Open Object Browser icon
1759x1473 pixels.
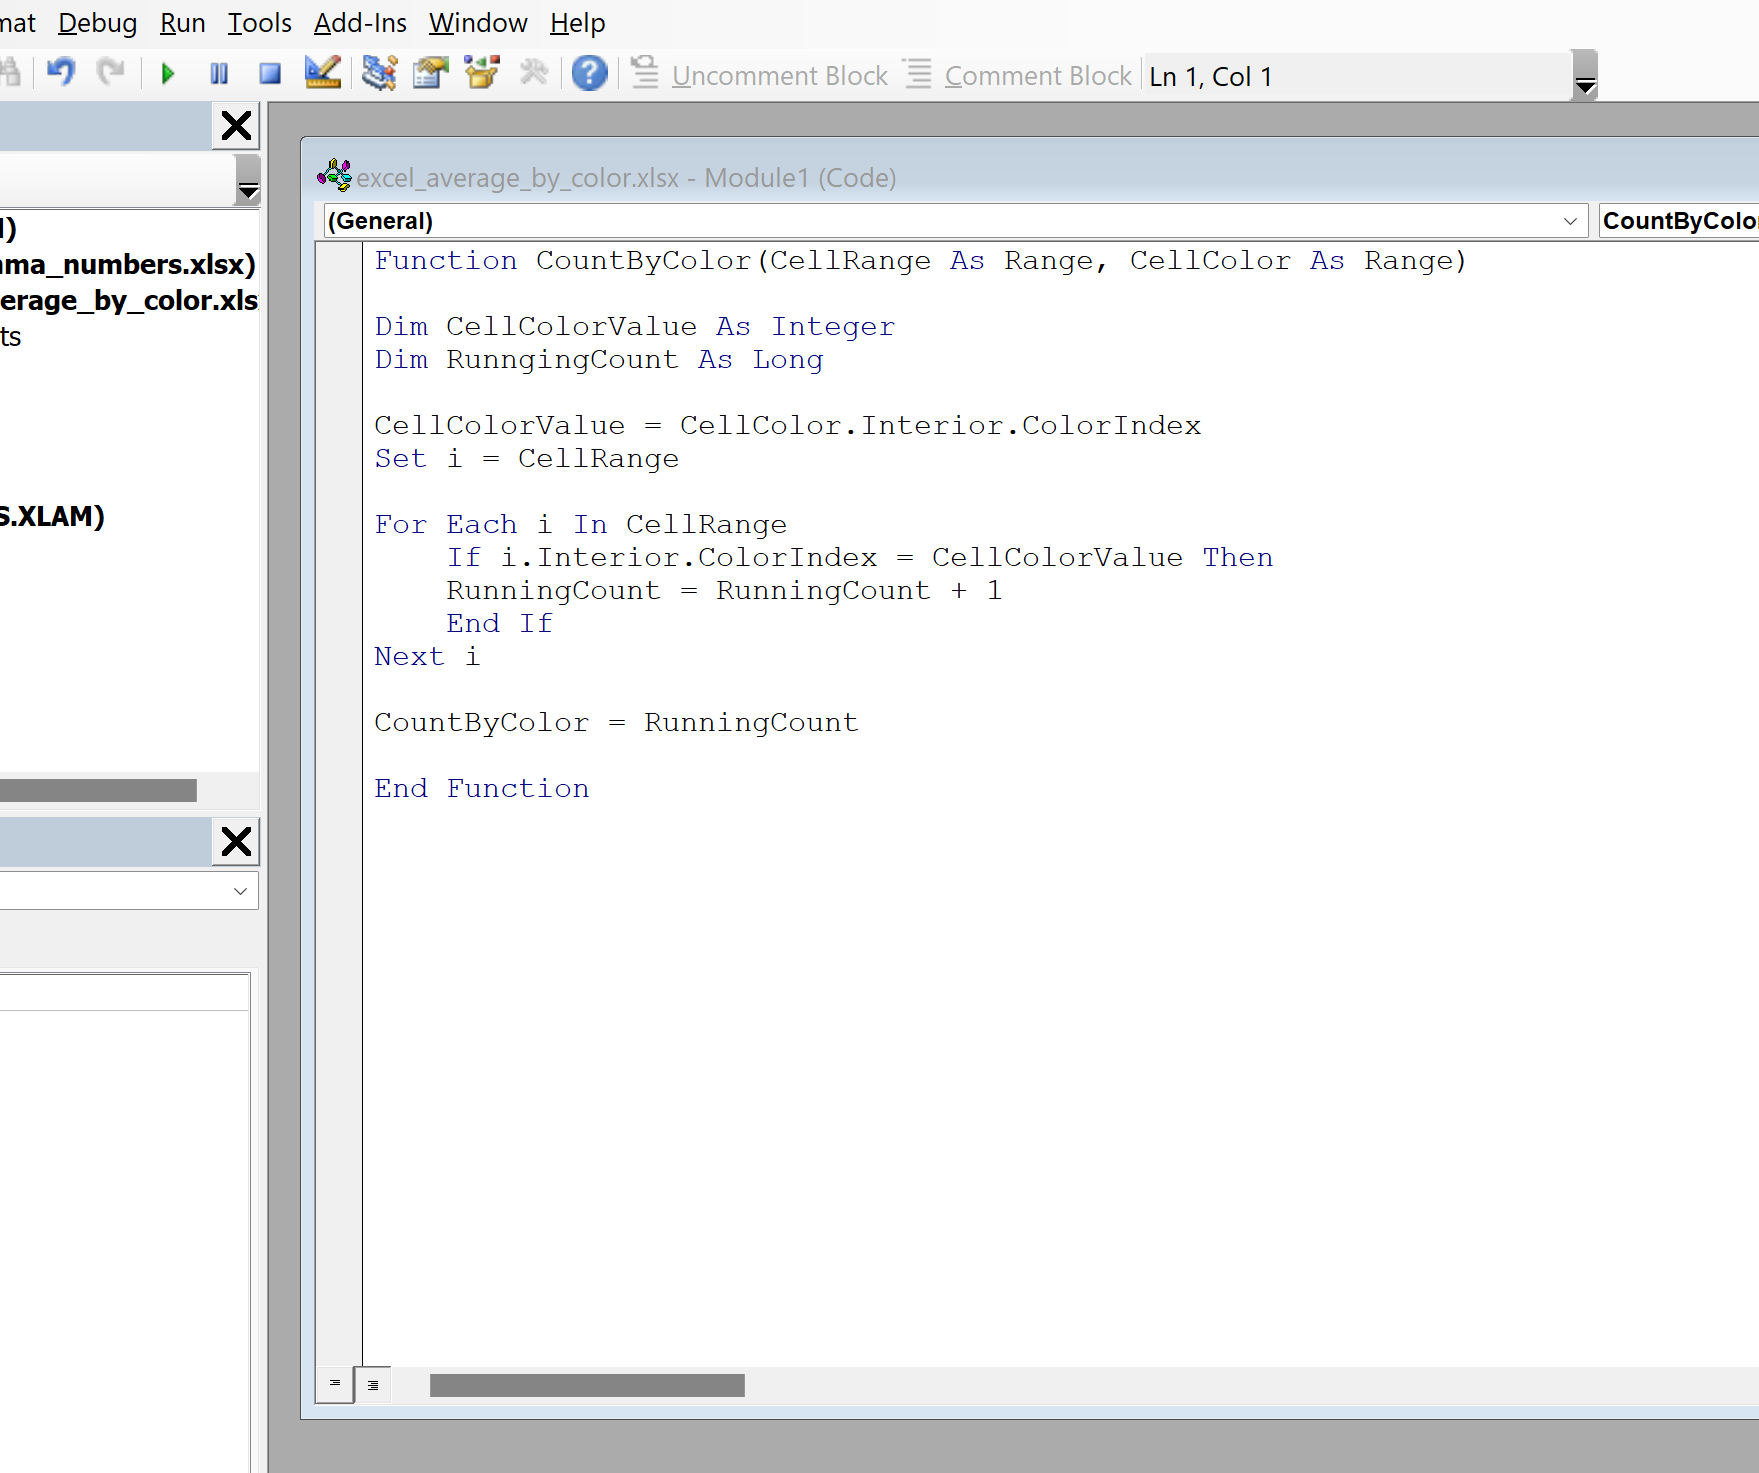coord(483,73)
